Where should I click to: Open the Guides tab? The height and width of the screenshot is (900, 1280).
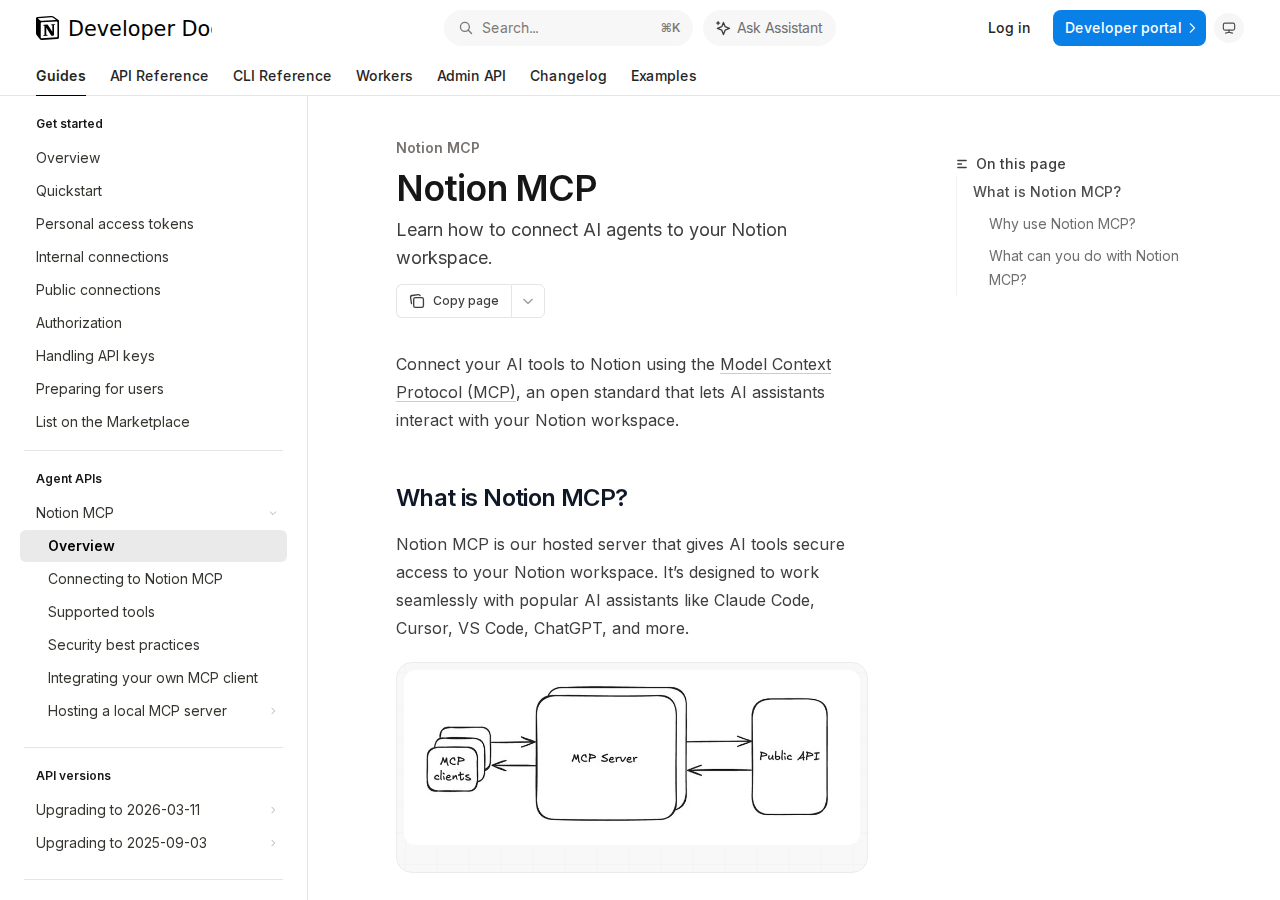[61, 76]
